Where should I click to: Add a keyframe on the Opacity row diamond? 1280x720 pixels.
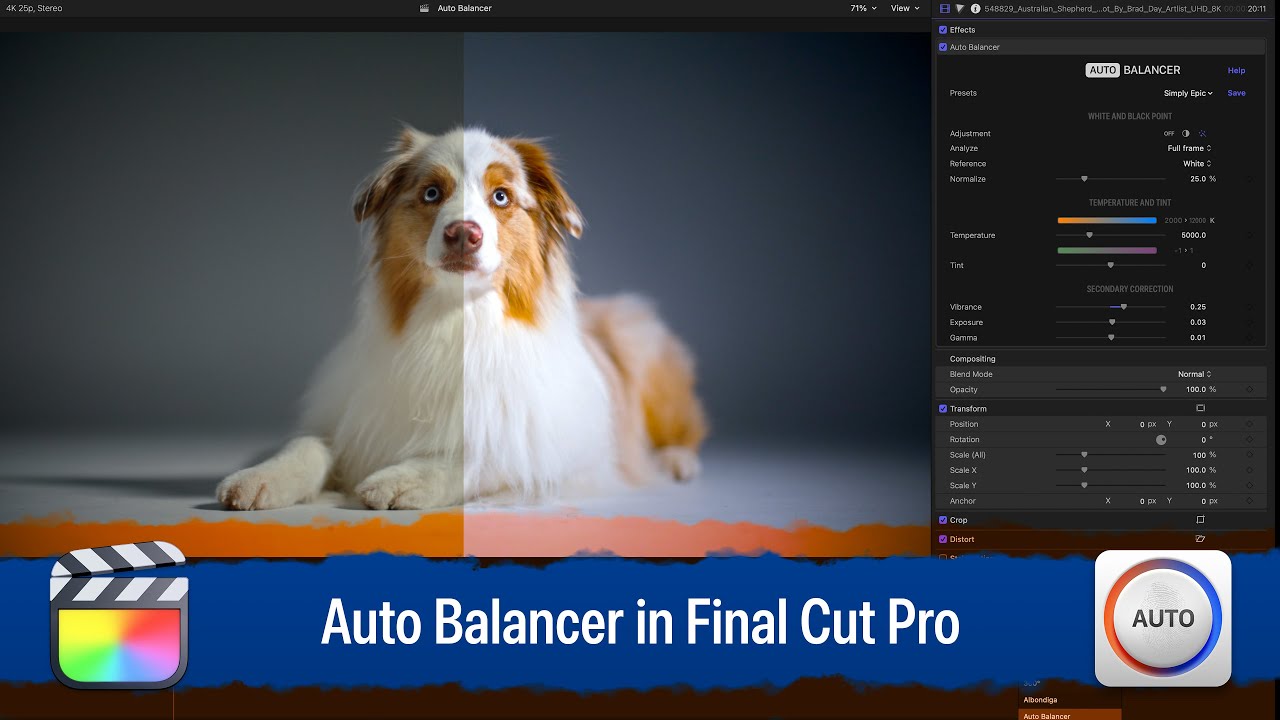(1249, 389)
